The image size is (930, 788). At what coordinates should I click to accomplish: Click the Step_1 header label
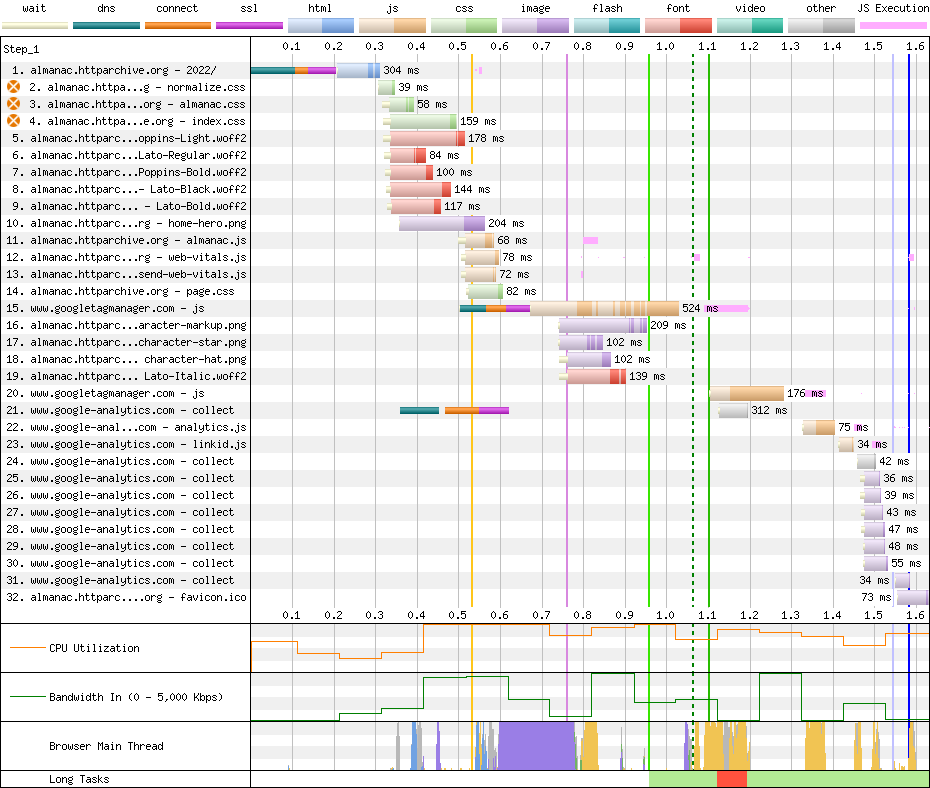pyautogui.click(x=24, y=48)
